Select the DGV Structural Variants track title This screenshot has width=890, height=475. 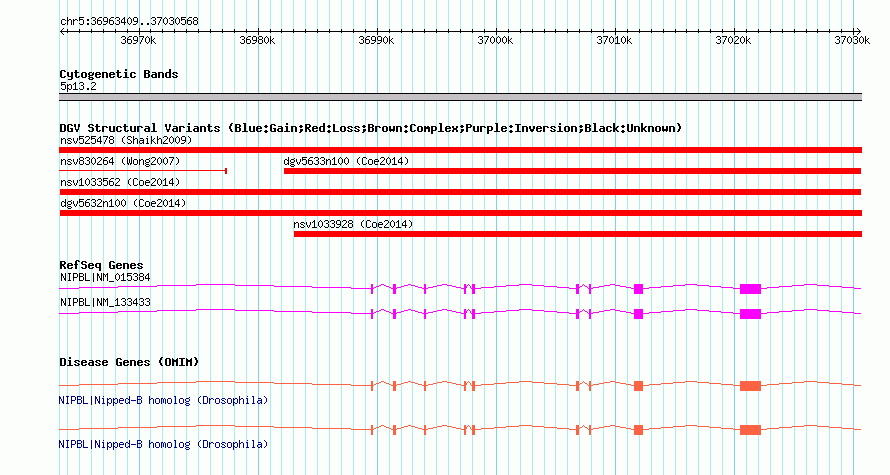point(371,128)
